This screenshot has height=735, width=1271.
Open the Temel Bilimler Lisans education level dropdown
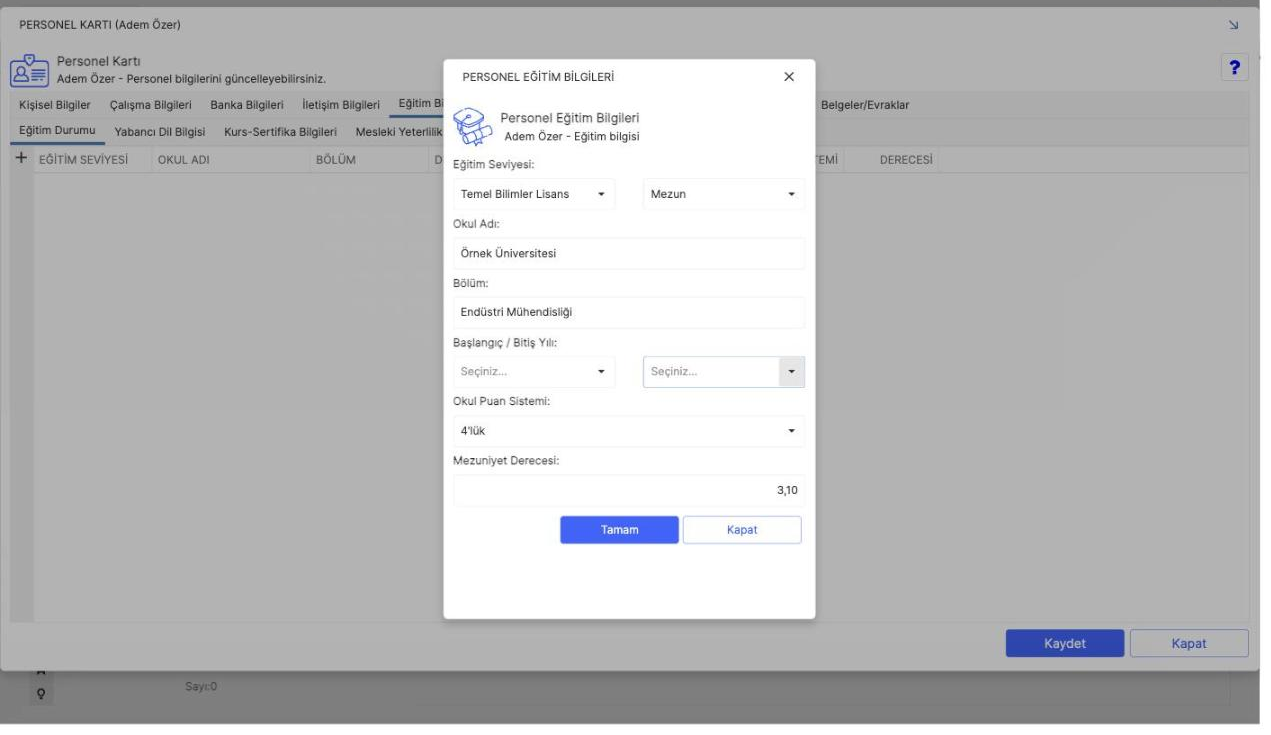coord(534,194)
